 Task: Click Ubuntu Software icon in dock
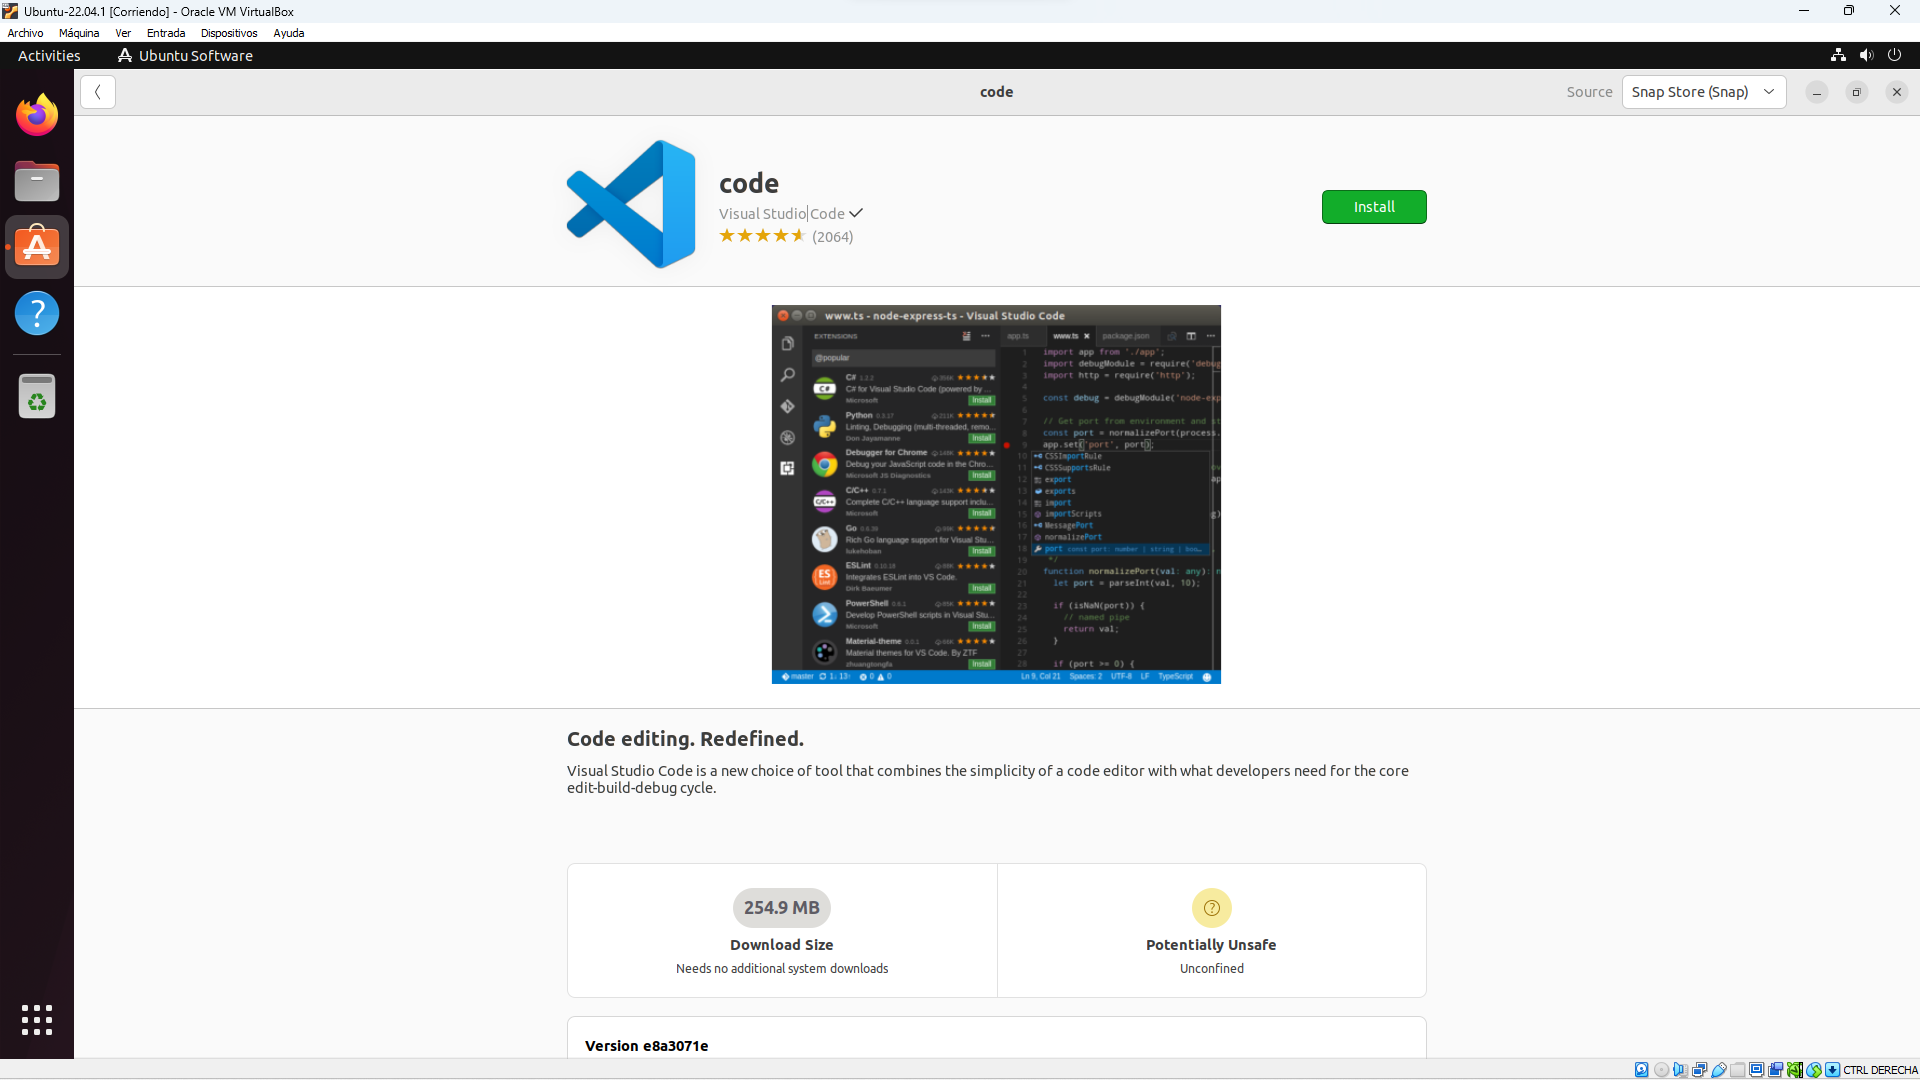37,247
